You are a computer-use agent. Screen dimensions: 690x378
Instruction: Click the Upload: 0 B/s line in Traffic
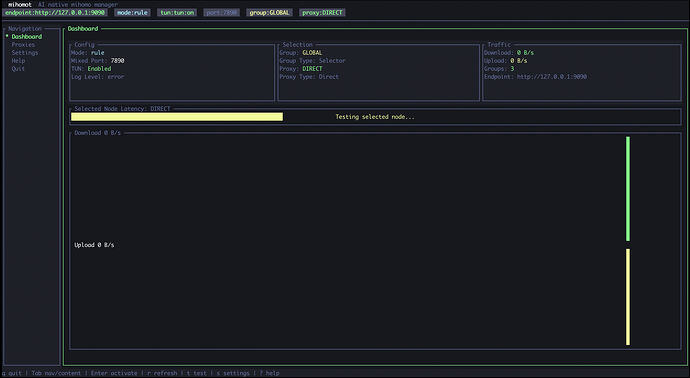click(506, 61)
